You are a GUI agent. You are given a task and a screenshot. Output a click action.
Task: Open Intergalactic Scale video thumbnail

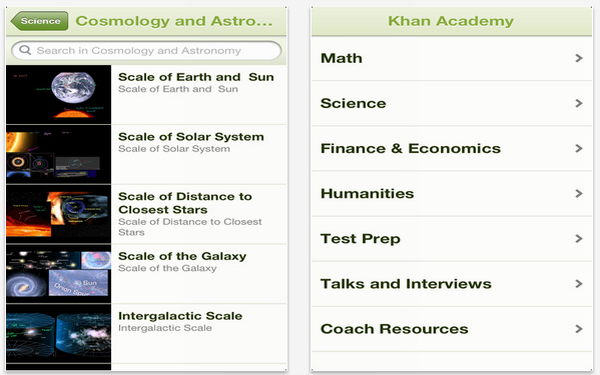pos(59,333)
